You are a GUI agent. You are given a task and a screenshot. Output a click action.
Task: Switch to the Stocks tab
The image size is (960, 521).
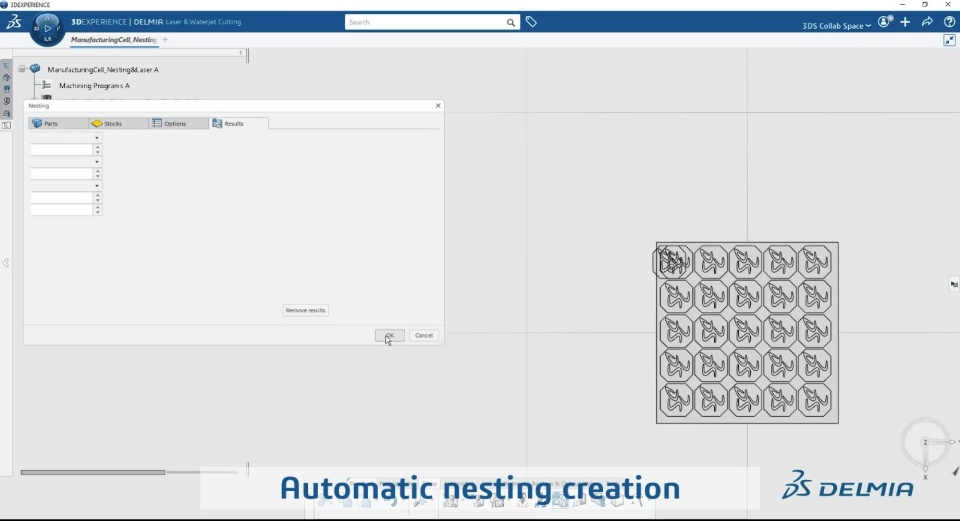[118, 123]
